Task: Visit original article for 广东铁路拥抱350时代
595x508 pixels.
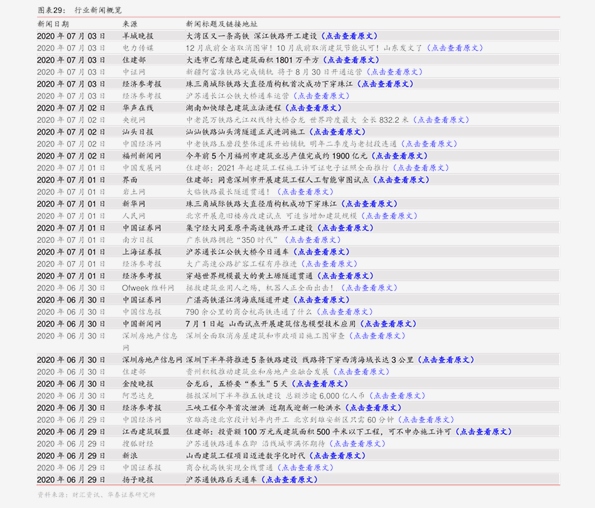Action: tap(313, 240)
